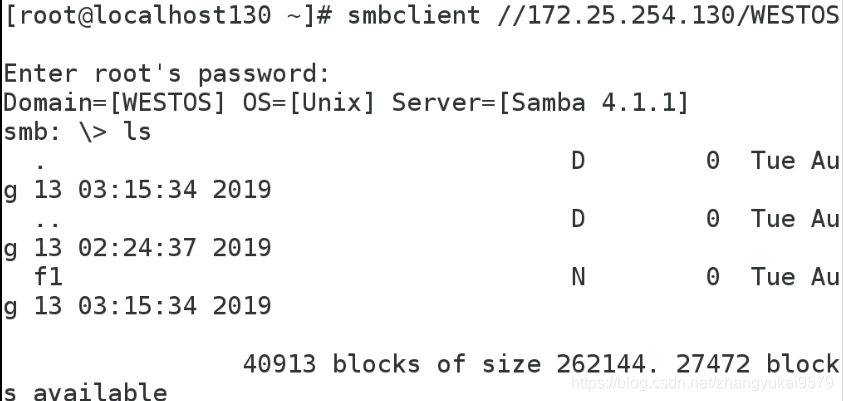Image resolution: width=843 pixels, height=401 pixels.
Task: Click the Domain=[WESTOS] text
Action: pos(115,102)
